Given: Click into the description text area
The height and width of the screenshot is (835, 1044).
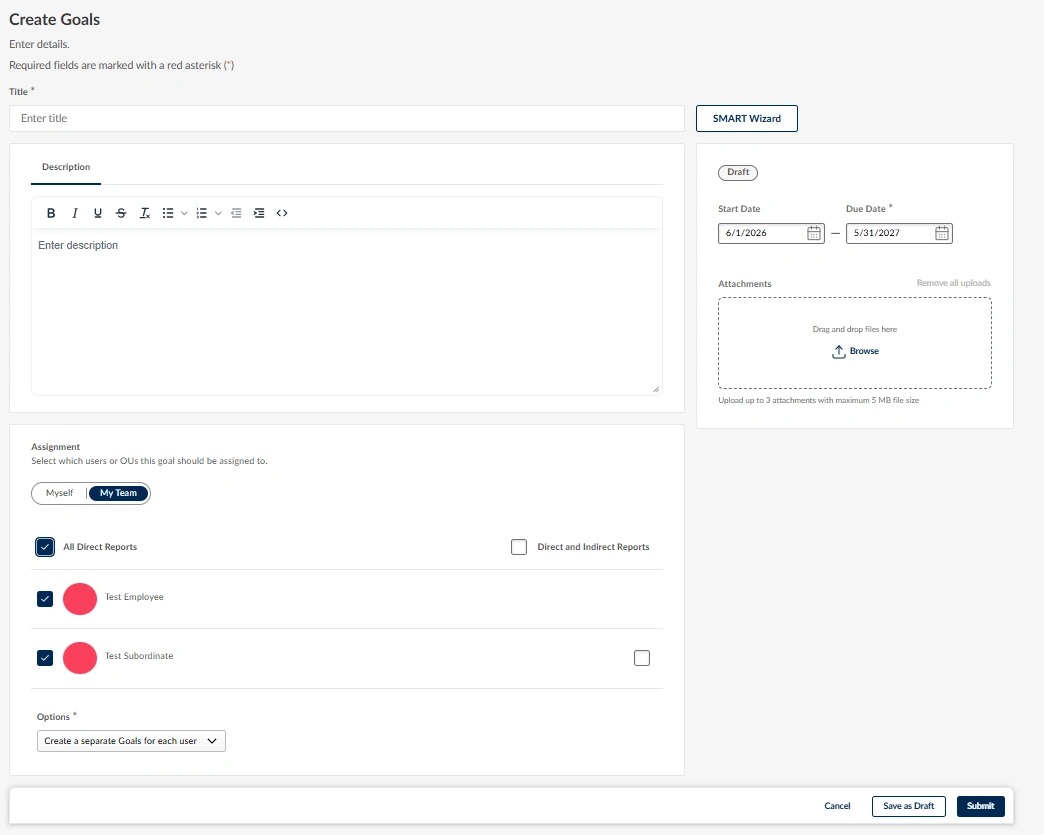Looking at the screenshot, I should [x=346, y=312].
